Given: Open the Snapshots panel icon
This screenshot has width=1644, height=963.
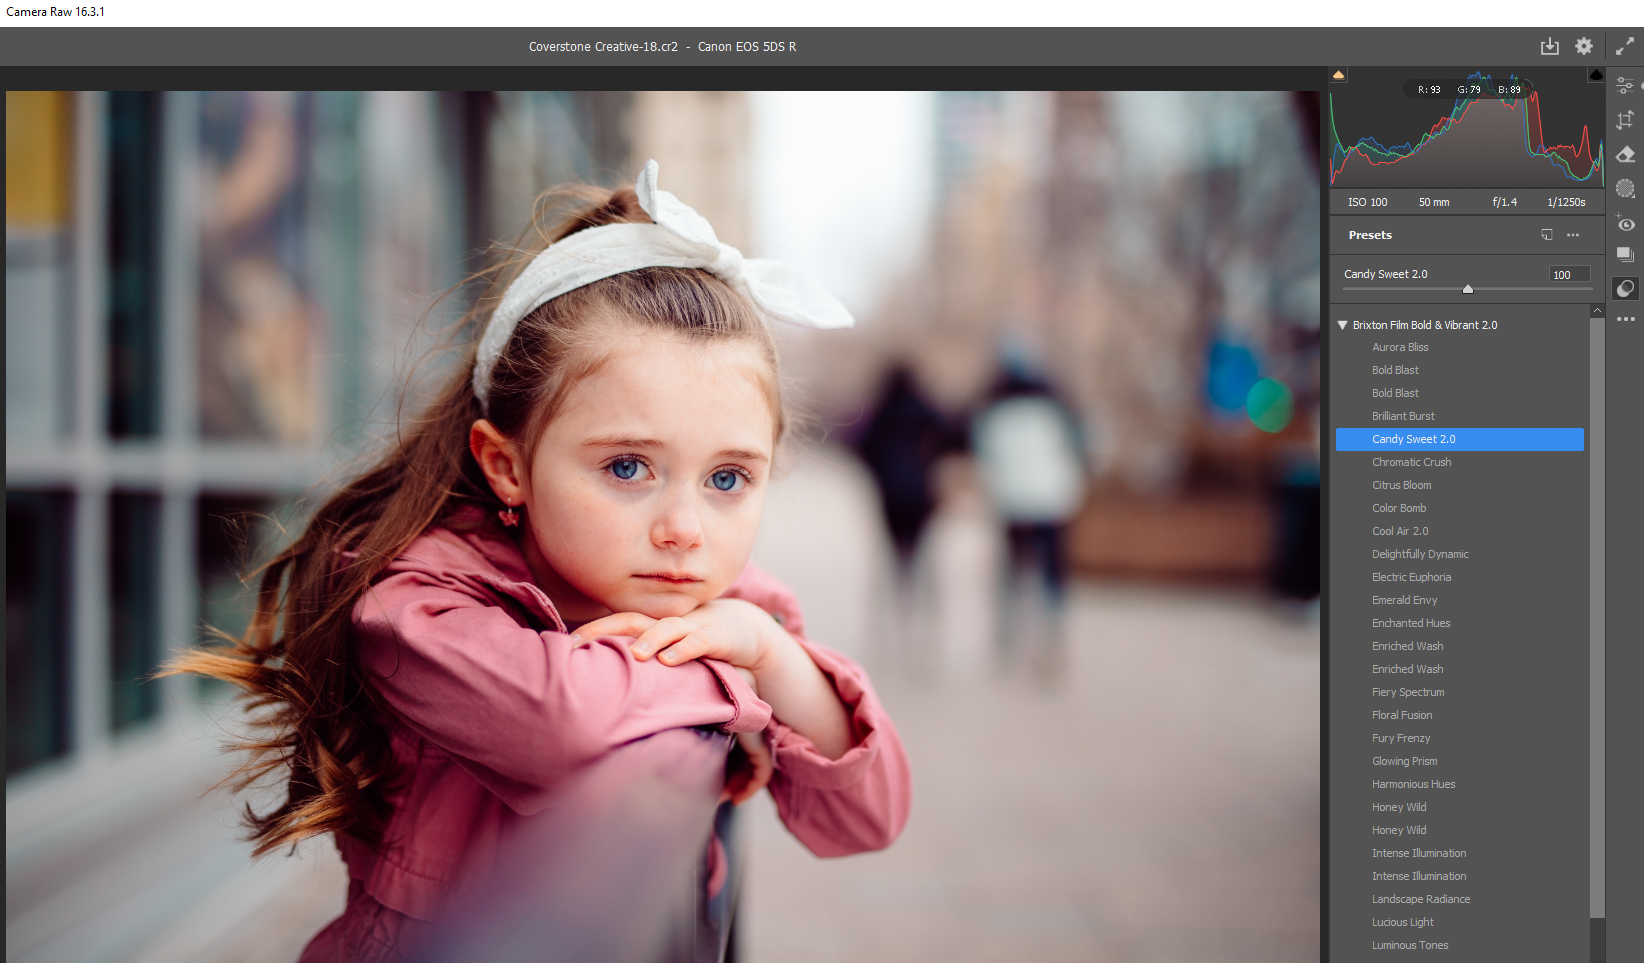Looking at the screenshot, I should pyautogui.click(x=1625, y=255).
